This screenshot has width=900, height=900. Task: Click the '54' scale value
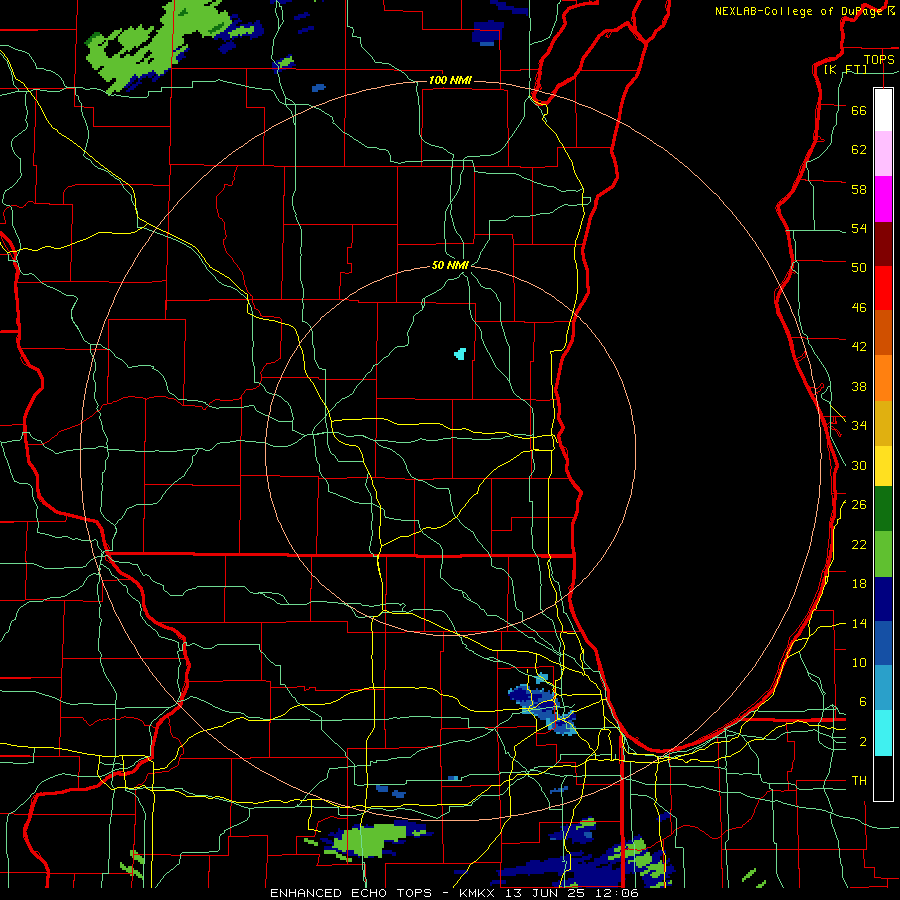859,228
